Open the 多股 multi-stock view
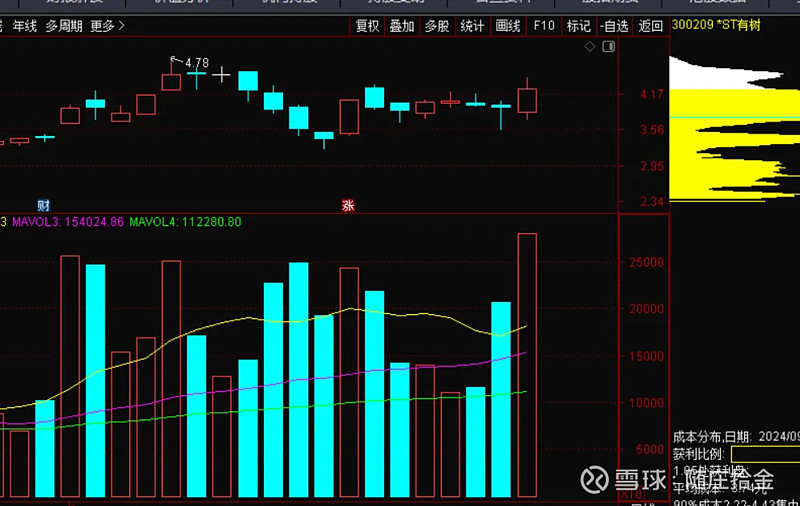The image size is (800, 506). pyautogui.click(x=437, y=26)
